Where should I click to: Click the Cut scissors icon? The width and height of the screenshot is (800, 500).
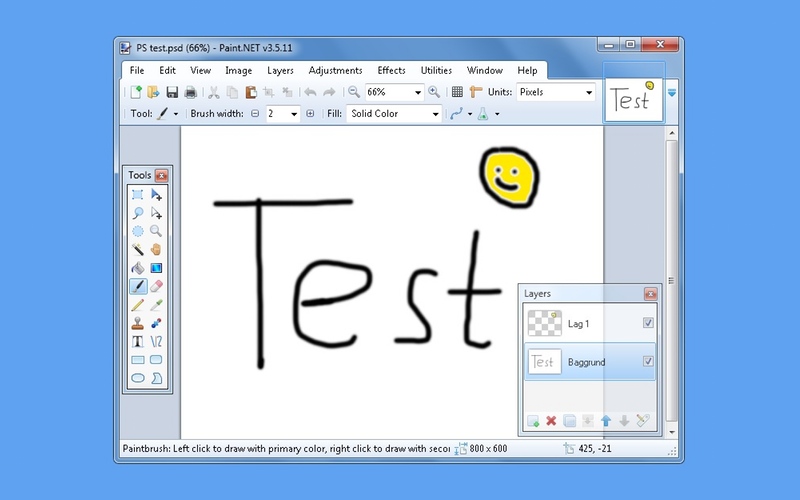[x=214, y=92]
